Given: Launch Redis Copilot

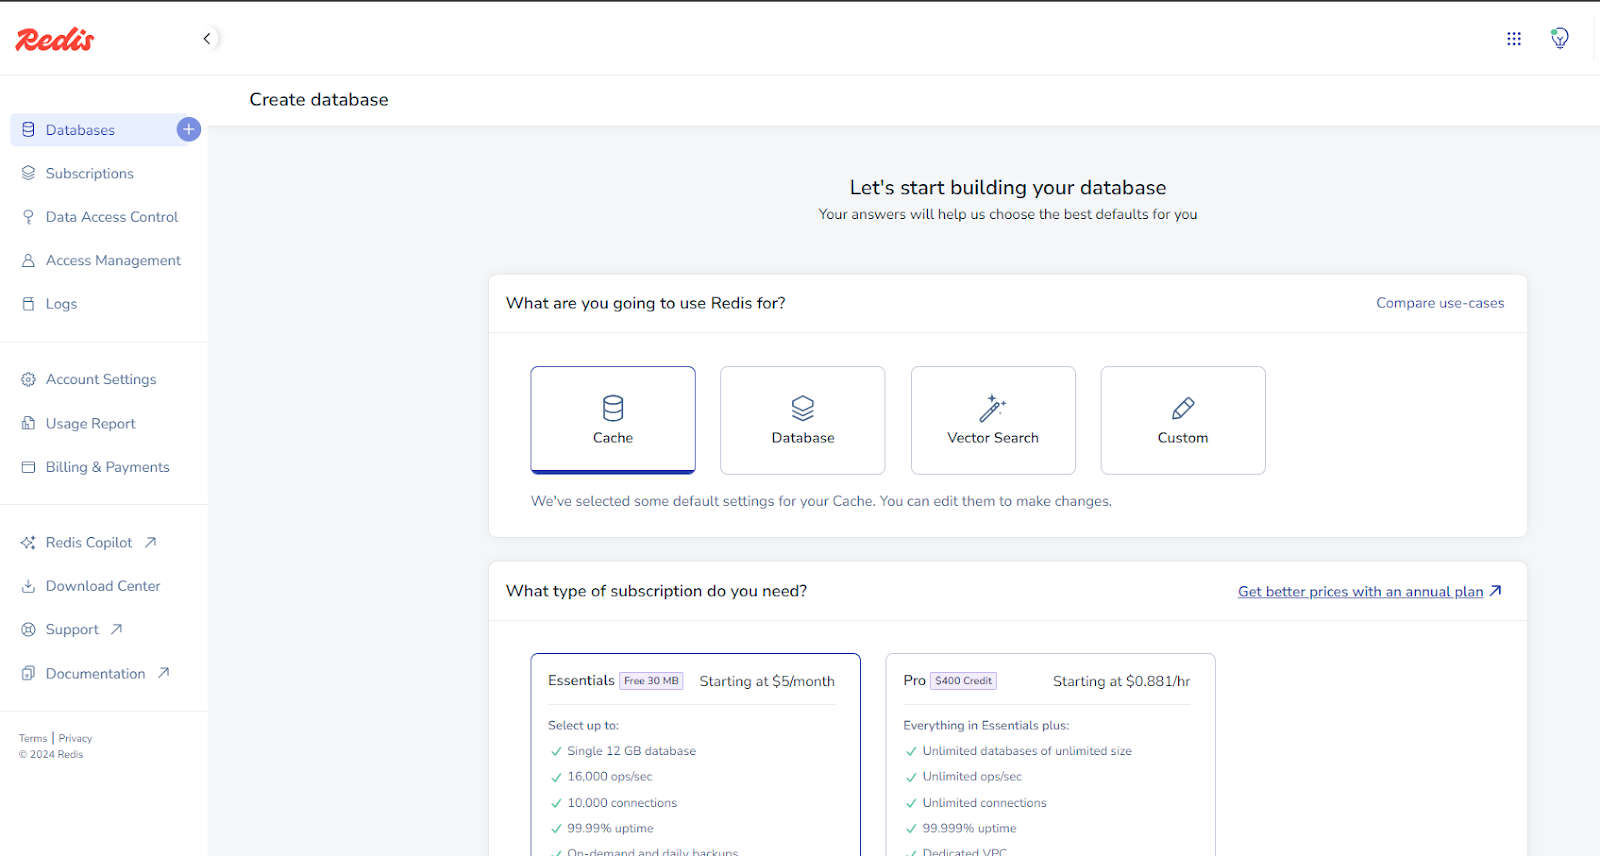Looking at the screenshot, I should tap(89, 542).
